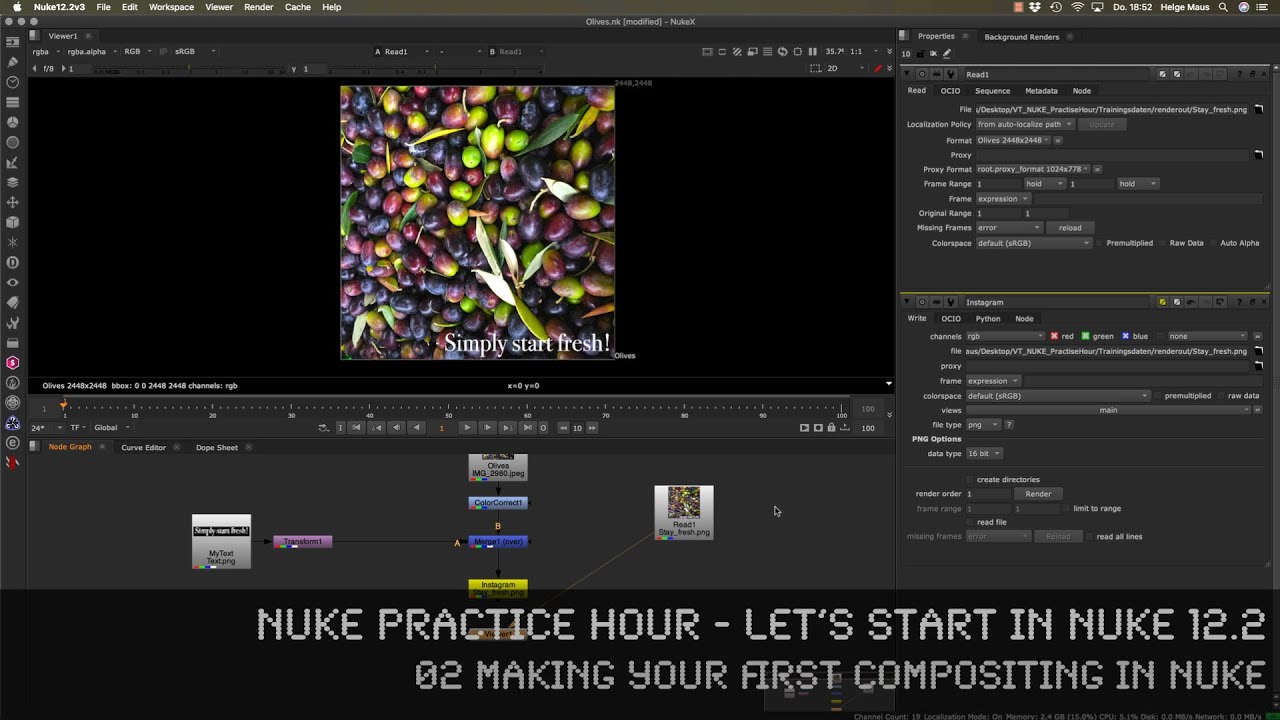Toggle the green channel checkbox
The width and height of the screenshot is (1280, 720).
(x=1085, y=336)
